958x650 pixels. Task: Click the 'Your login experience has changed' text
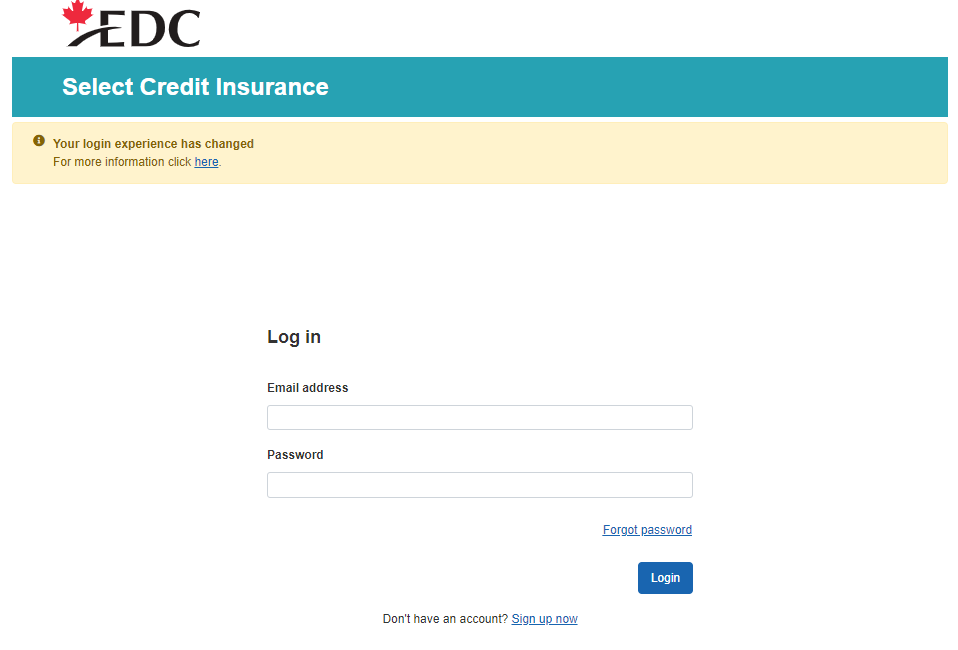[x=153, y=144]
